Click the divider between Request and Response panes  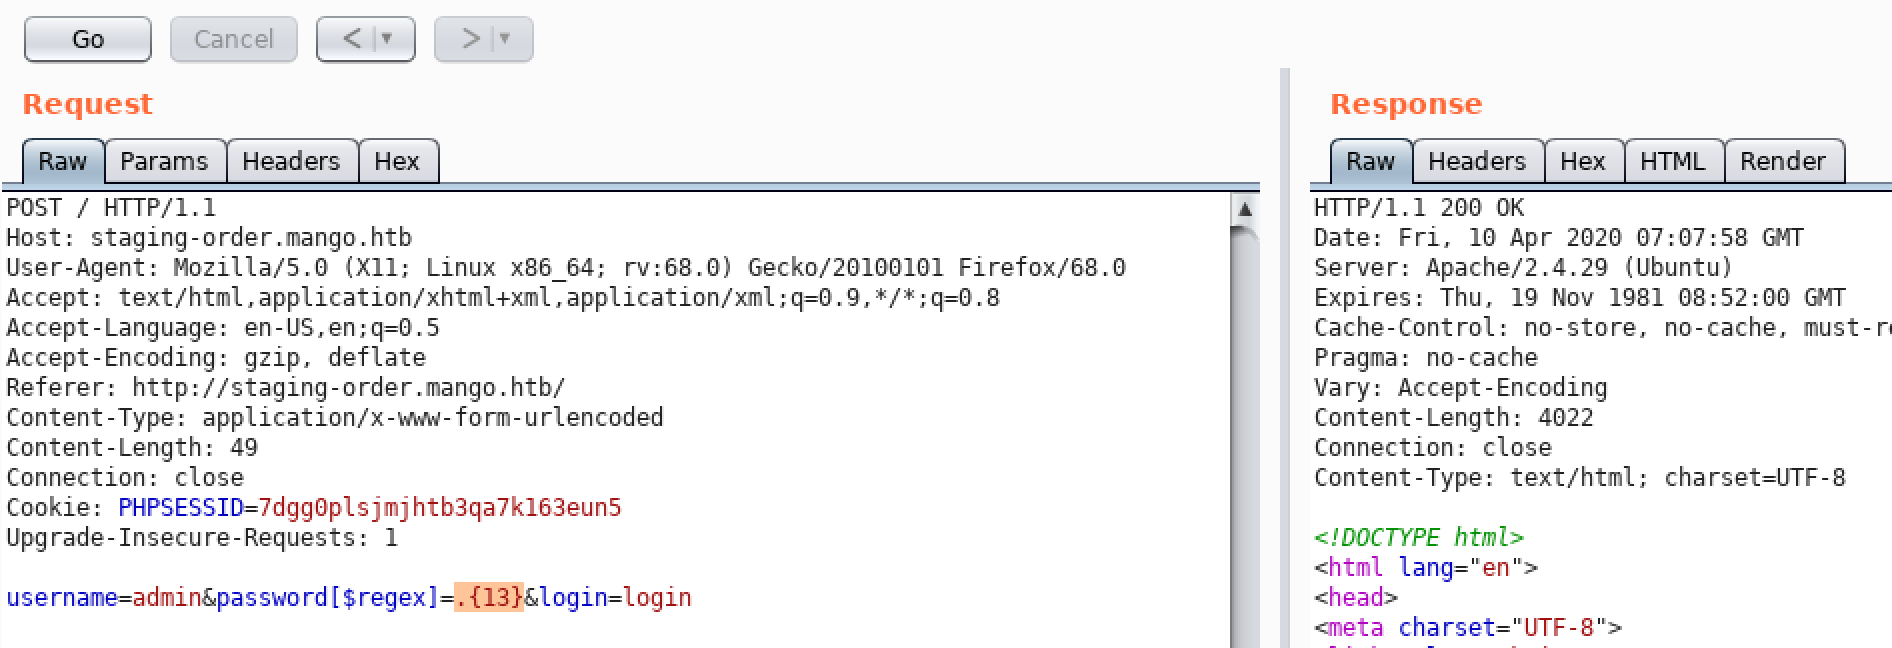(x=1285, y=358)
